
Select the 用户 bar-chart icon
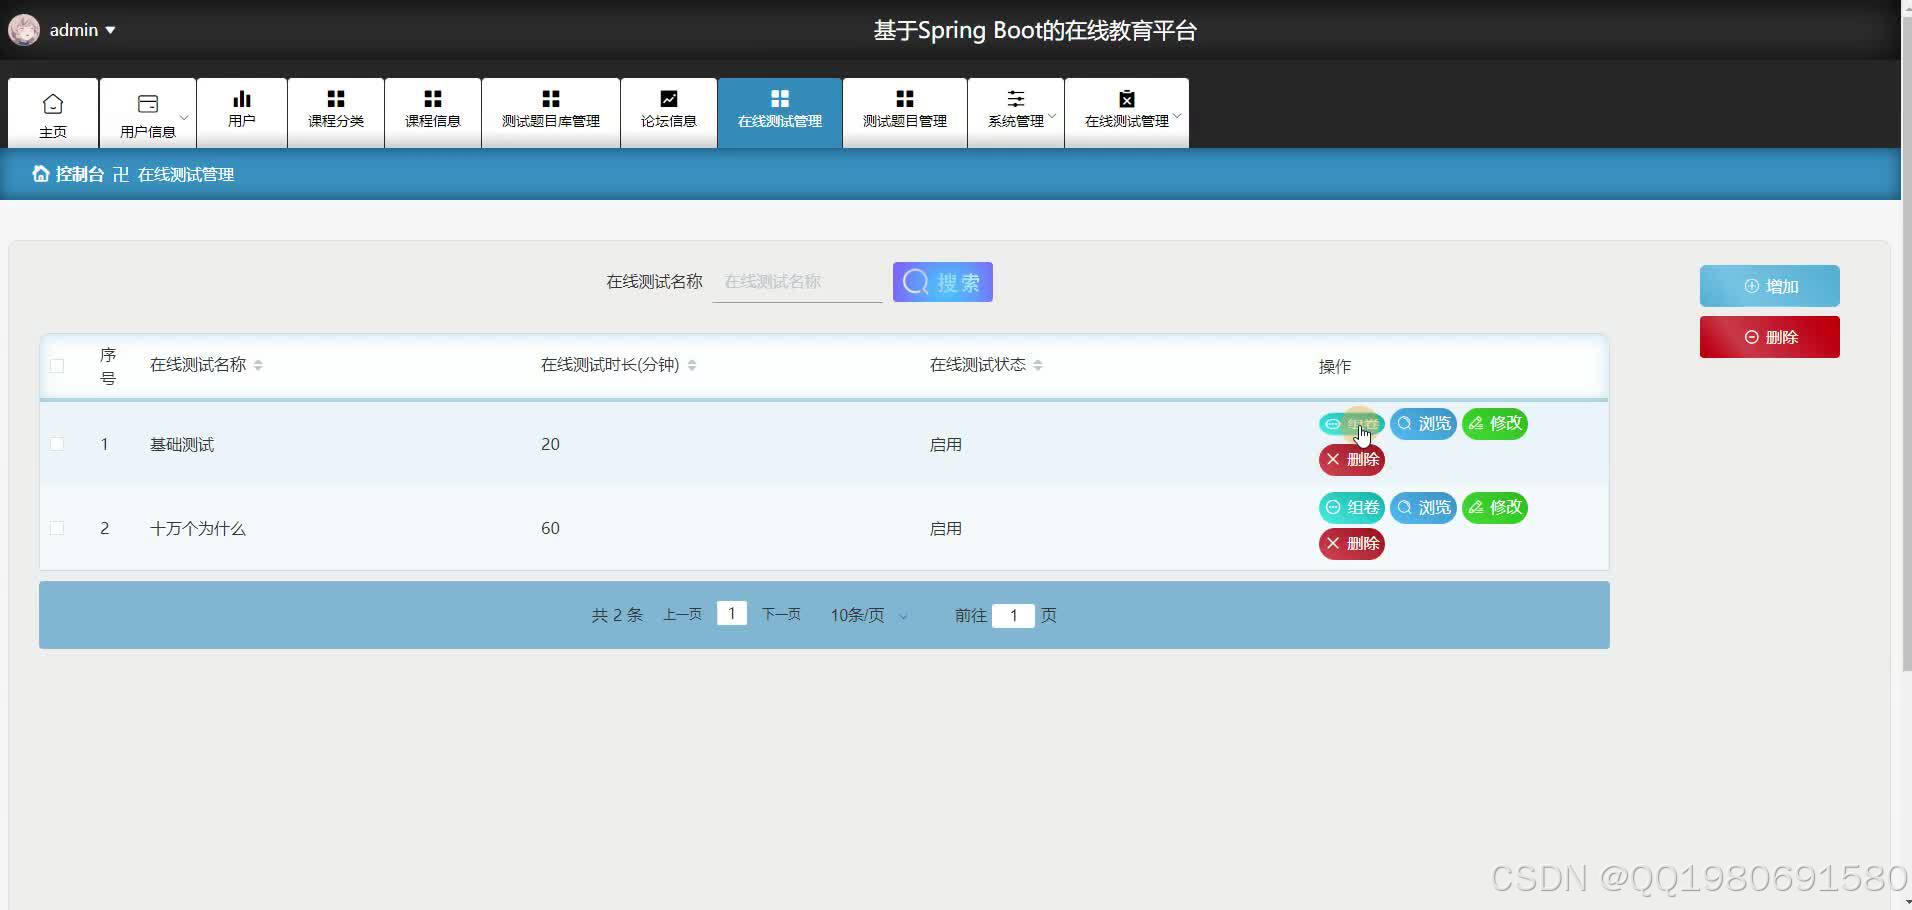point(241,100)
